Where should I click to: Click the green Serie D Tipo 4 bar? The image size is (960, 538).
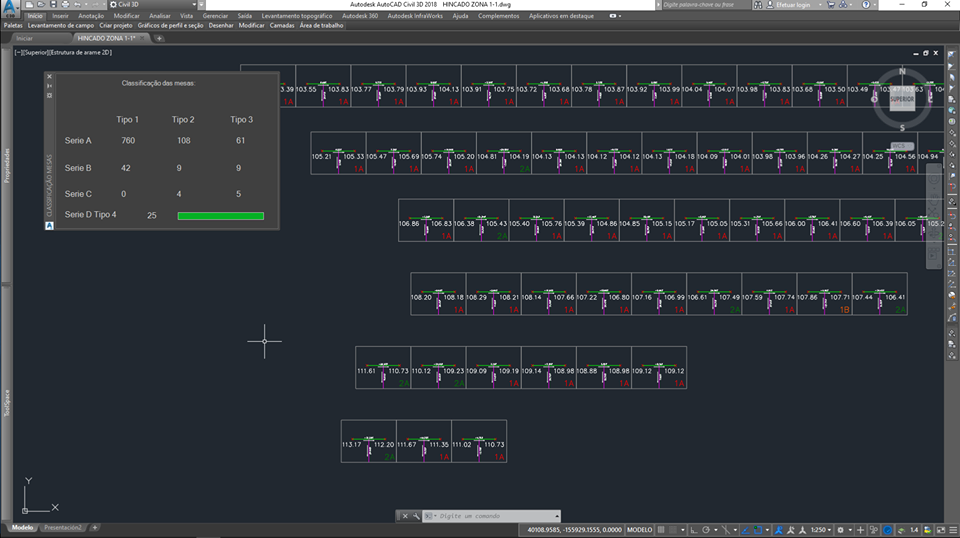point(220,215)
